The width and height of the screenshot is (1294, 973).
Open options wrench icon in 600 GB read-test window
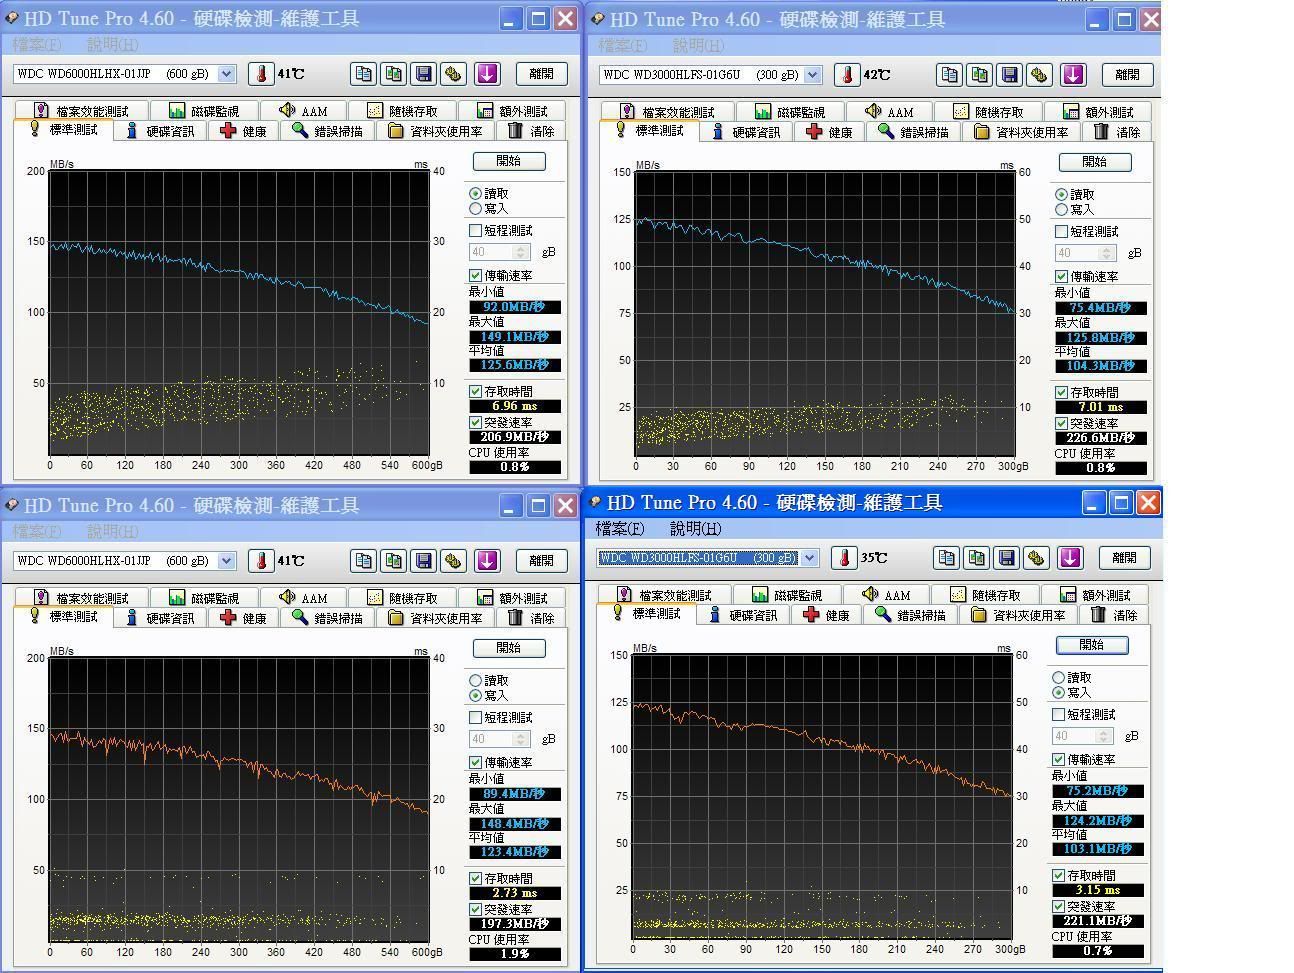[x=454, y=73]
